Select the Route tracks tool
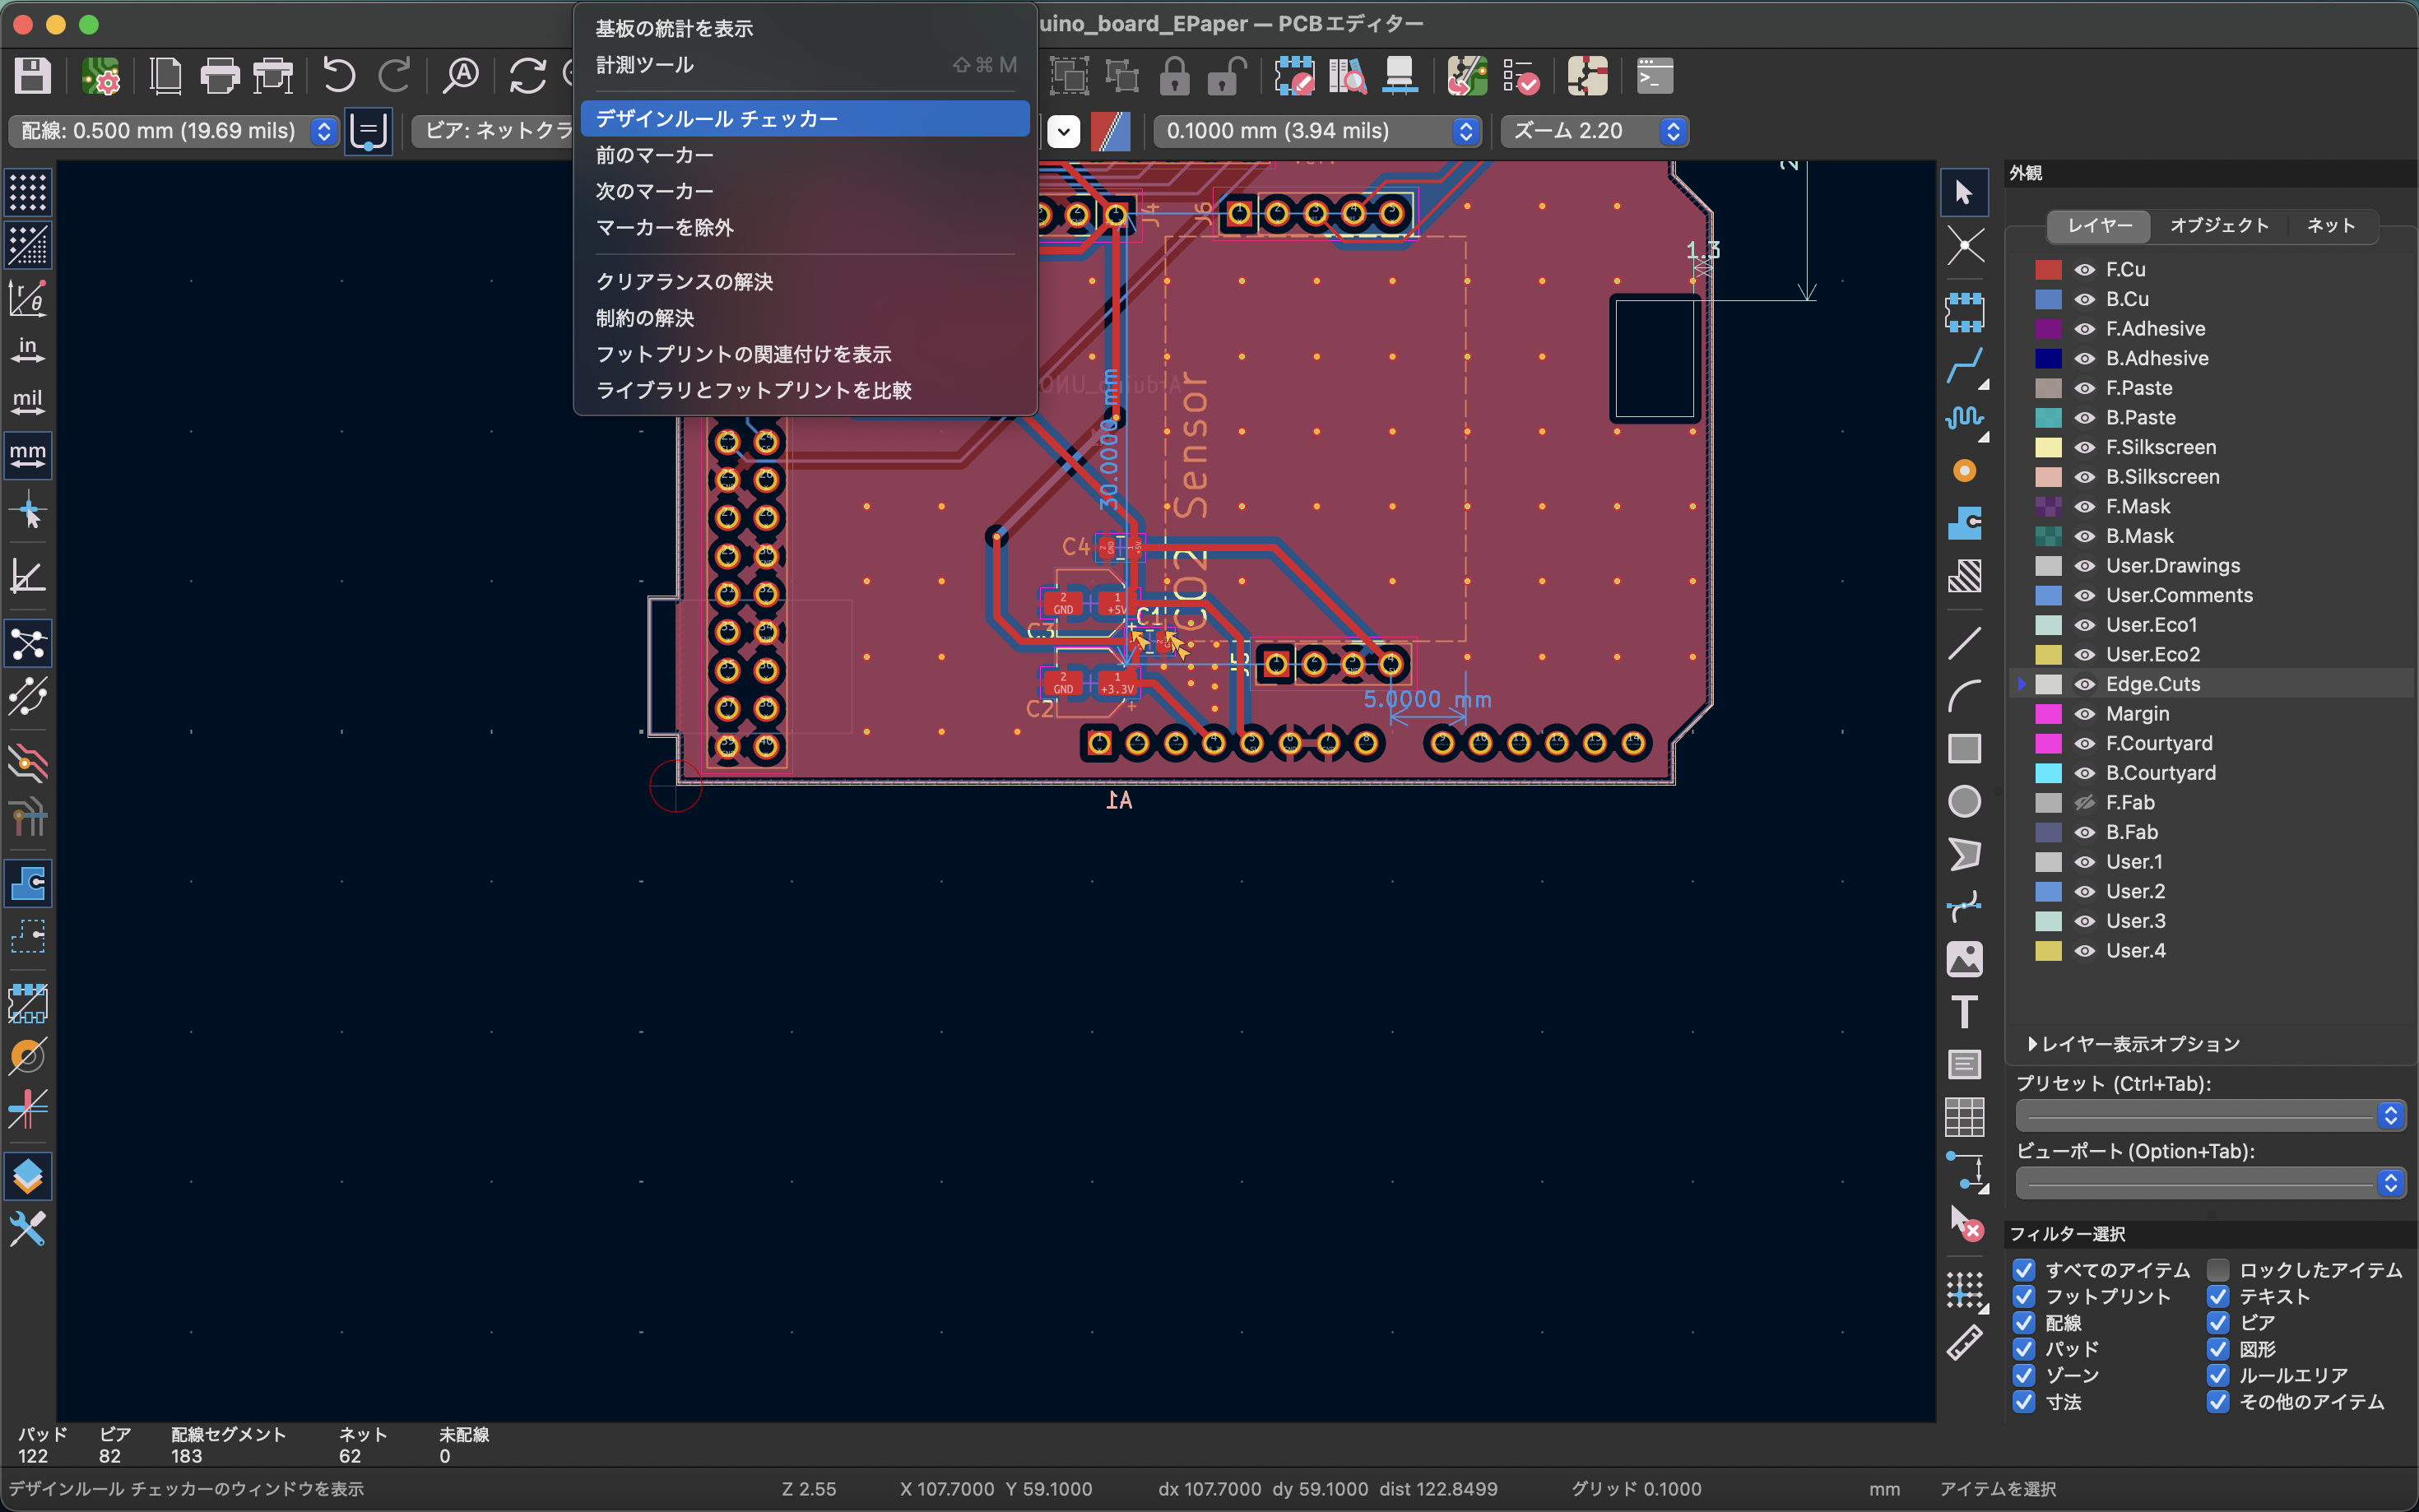Screen dimensions: 2419x1512 [x=1964, y=365]
